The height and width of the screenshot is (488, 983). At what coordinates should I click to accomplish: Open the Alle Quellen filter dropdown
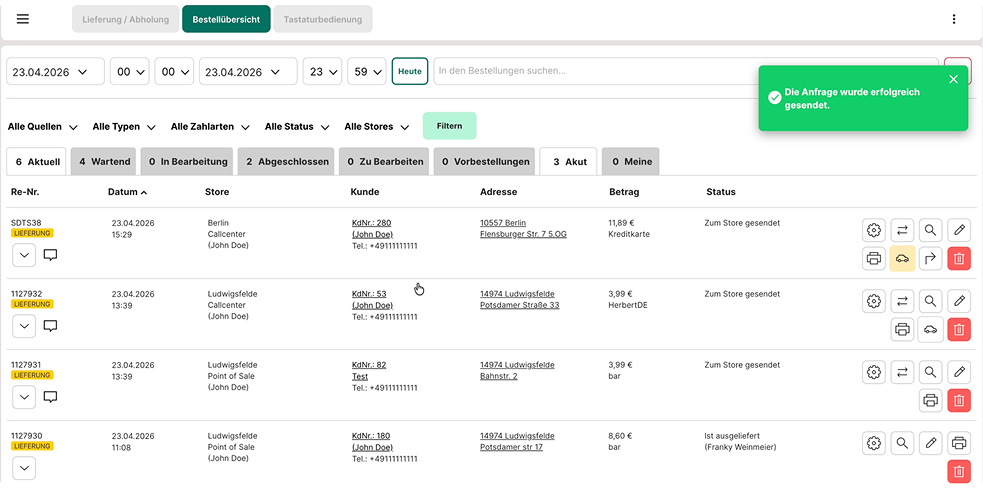43,127
